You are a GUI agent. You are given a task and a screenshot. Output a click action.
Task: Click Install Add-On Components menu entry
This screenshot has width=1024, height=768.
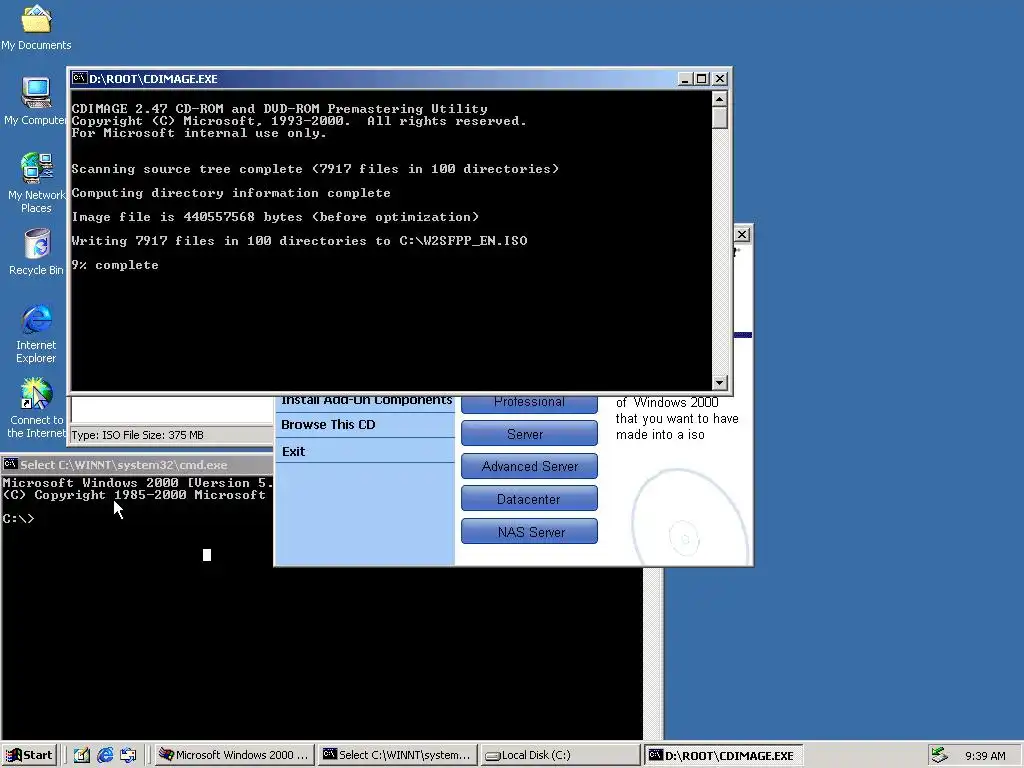point(366,401)
